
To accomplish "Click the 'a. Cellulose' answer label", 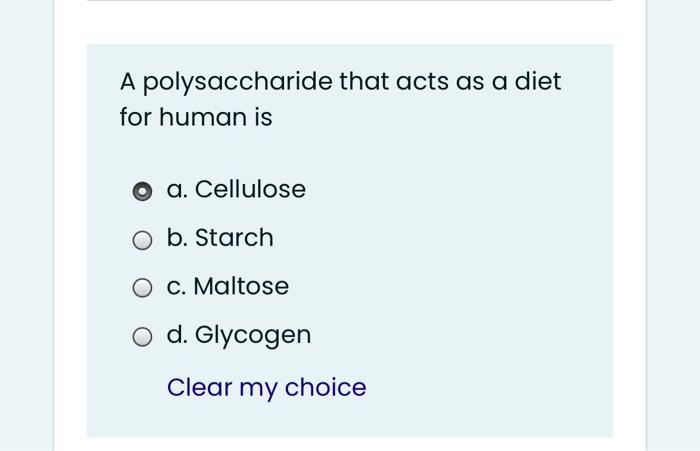I will [237, 189].
